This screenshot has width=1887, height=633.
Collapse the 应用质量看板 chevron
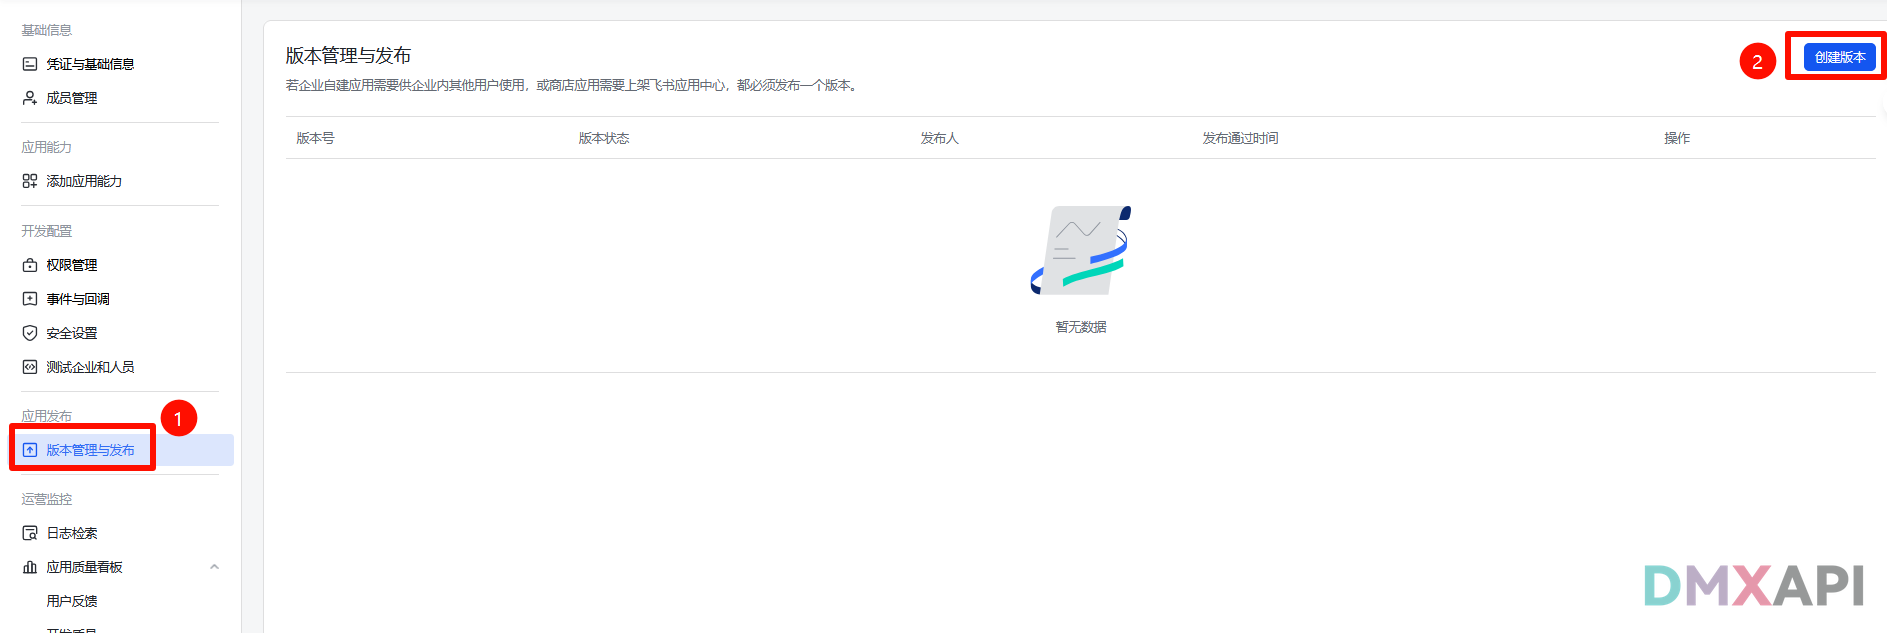point(214,567)
